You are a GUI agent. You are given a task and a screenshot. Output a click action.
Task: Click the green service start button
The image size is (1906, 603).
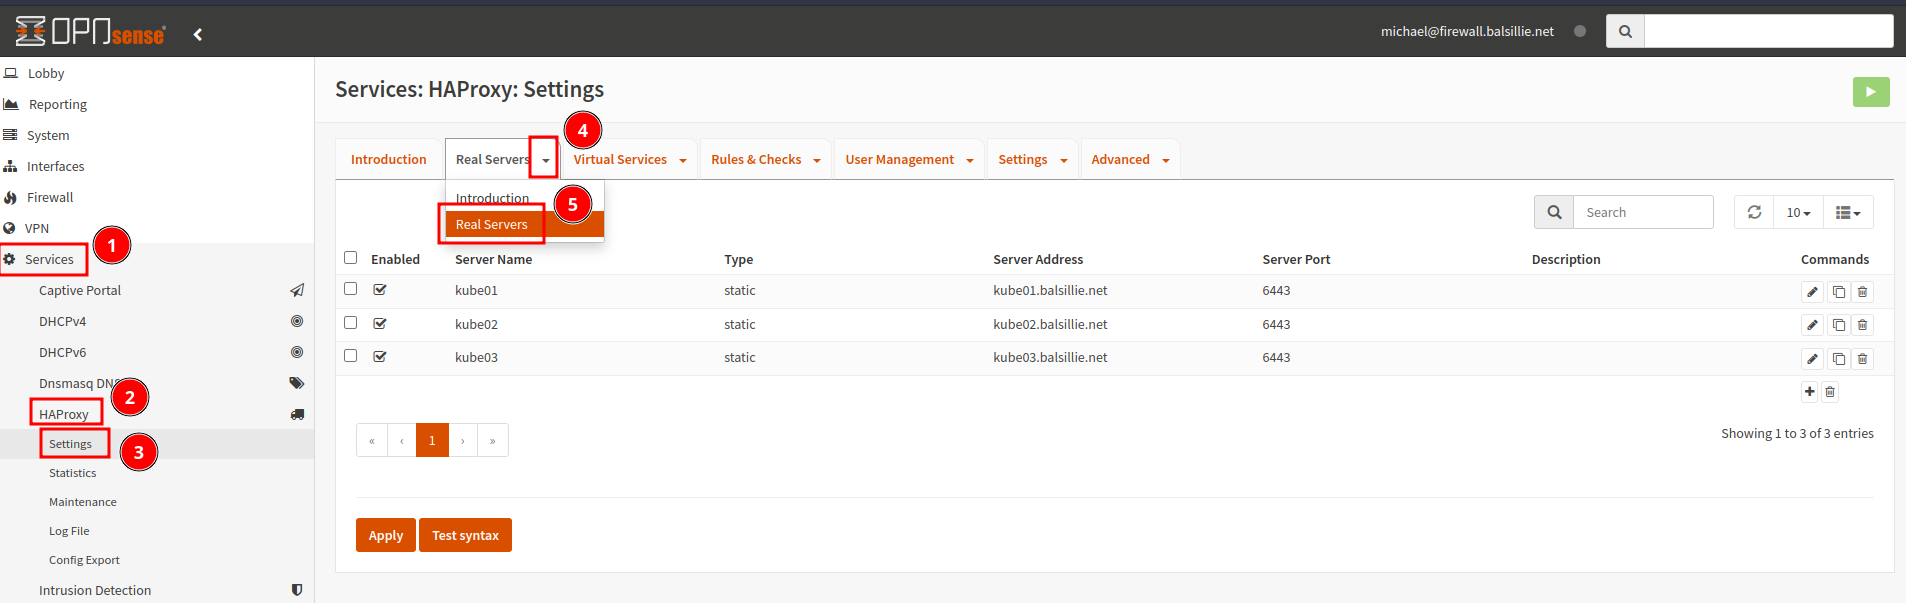pos(1871,91)
